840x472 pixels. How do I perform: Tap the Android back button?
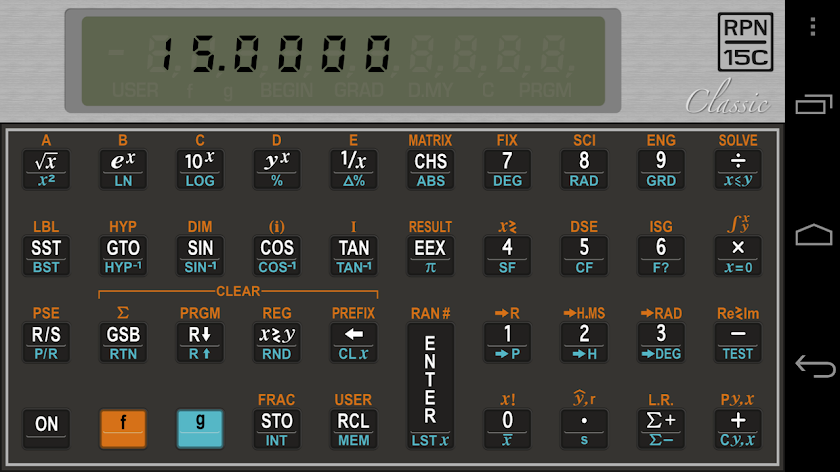click(x=815, y=366)
